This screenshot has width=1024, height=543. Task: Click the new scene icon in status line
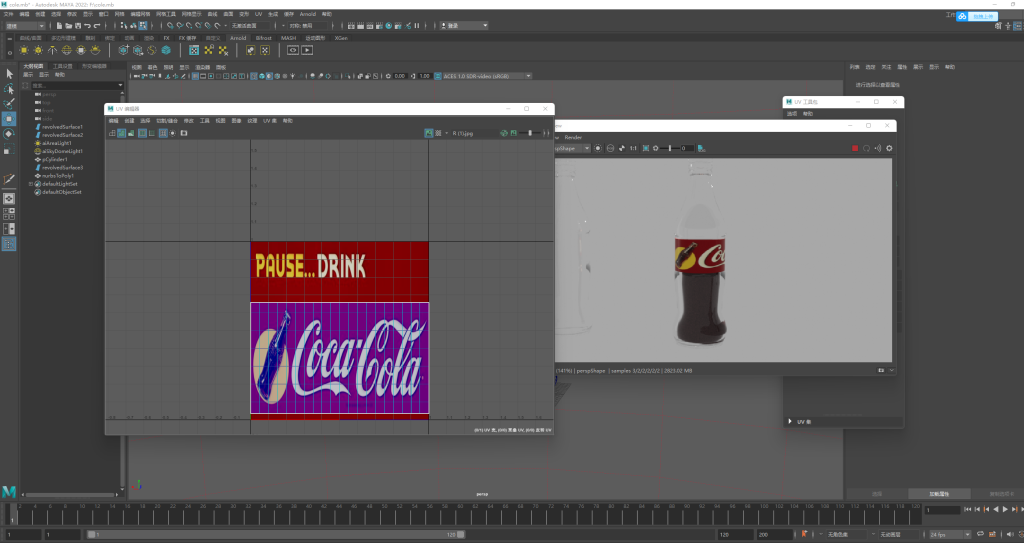click(59, 25)
